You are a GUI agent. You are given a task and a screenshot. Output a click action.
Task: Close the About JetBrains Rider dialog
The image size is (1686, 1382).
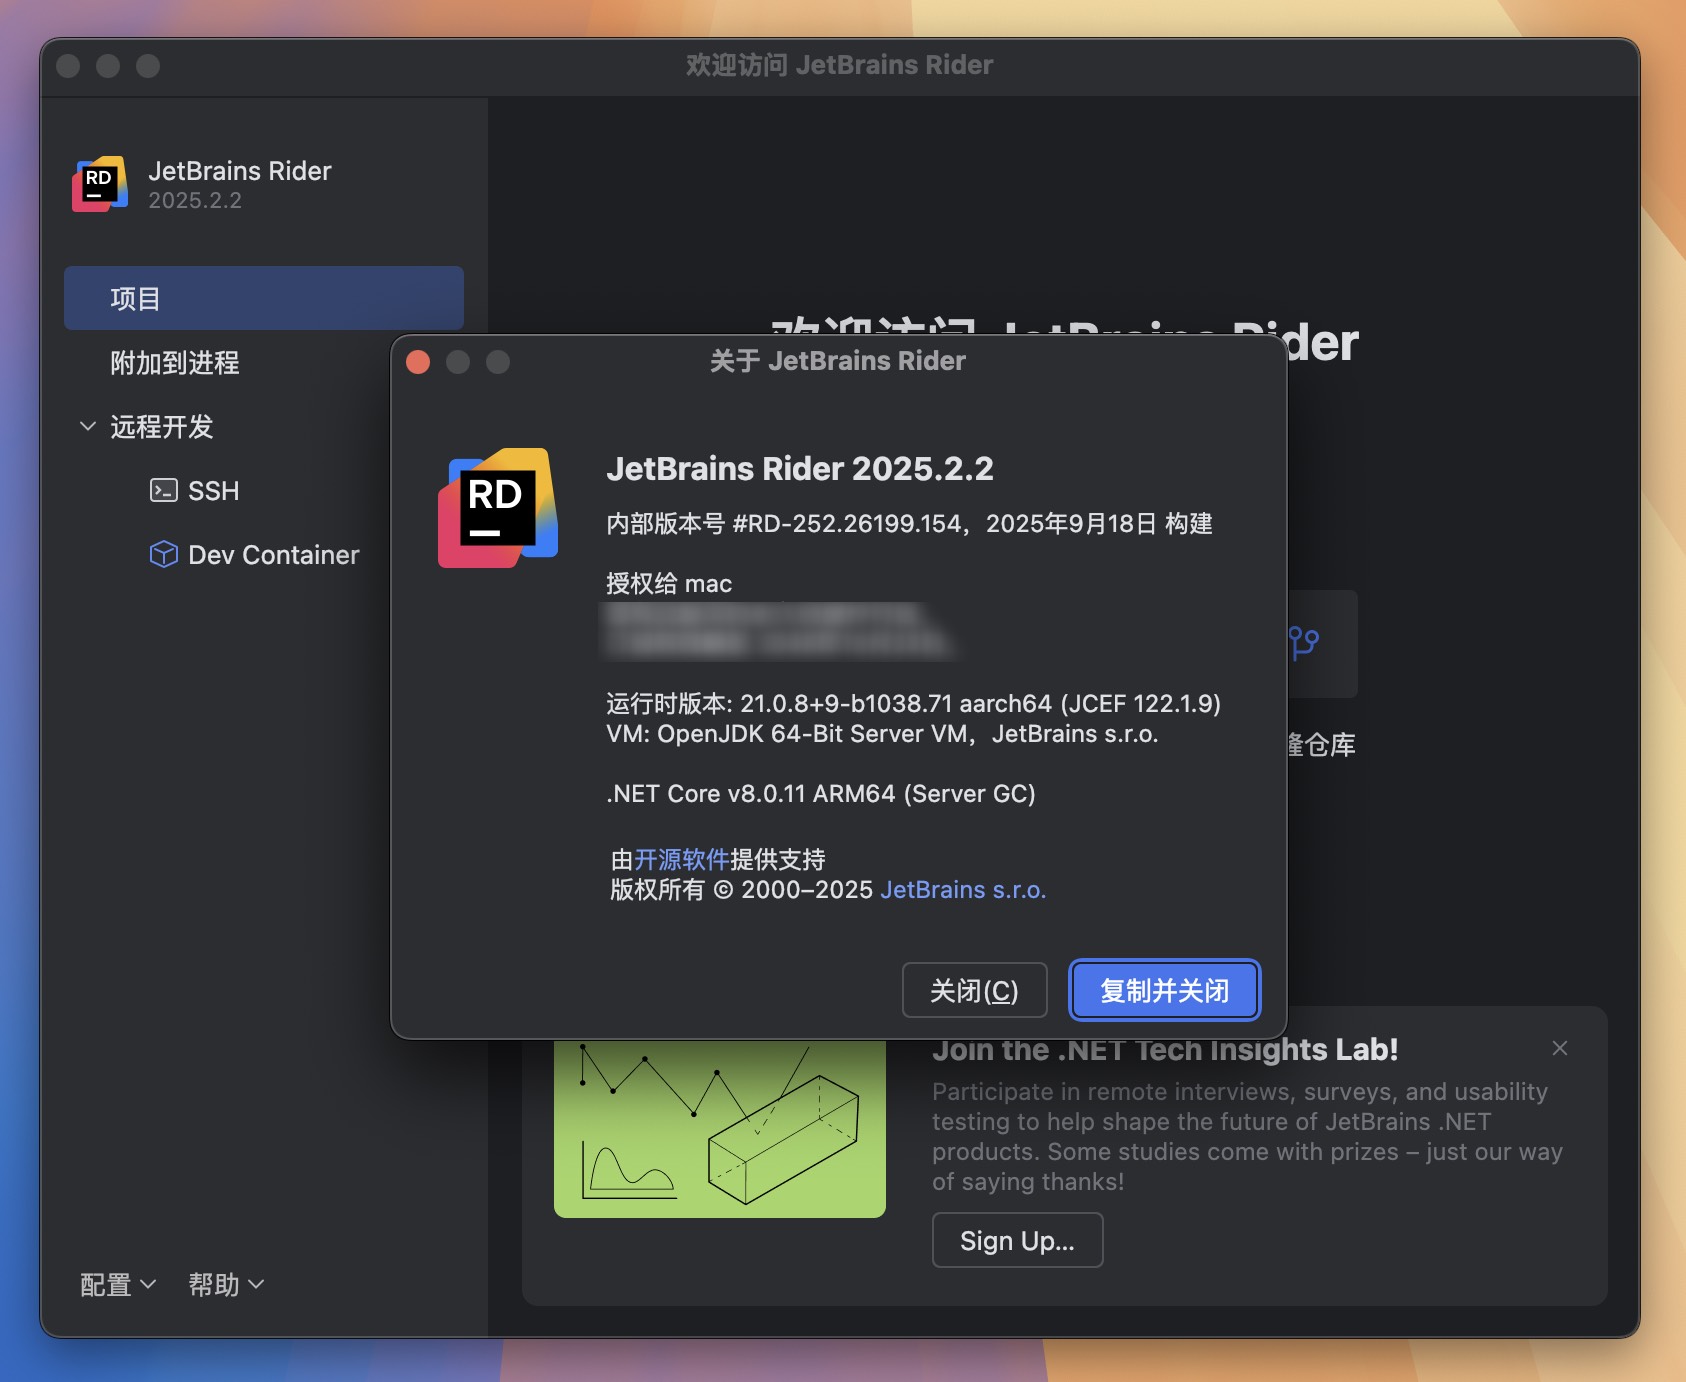(x=418, y=362)
